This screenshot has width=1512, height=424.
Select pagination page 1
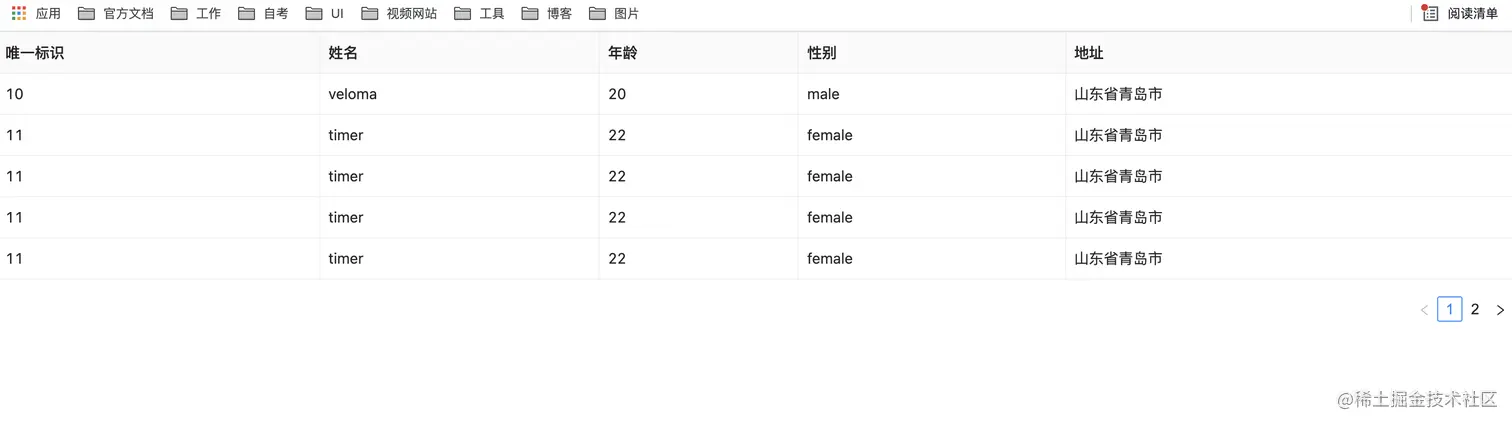click(1450, 310)
